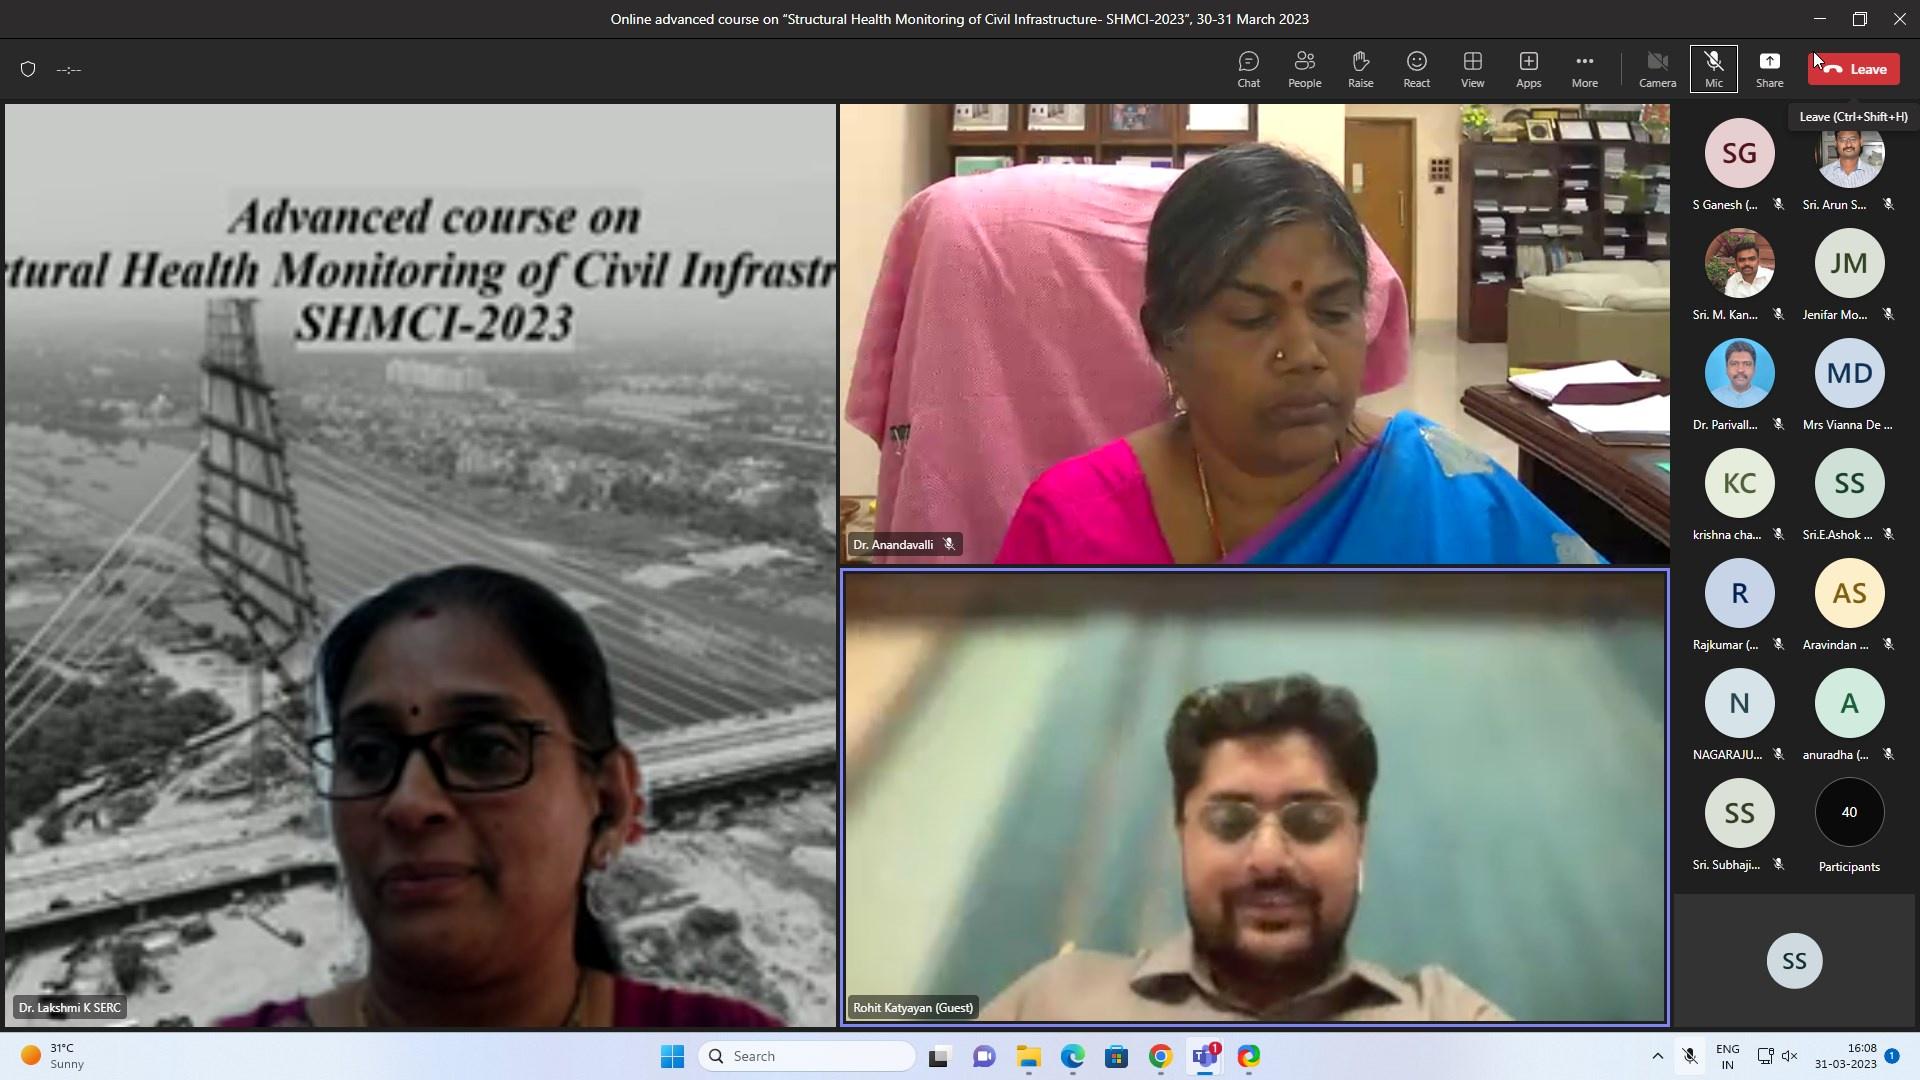Screen dimensions: 1920x1080
Task: Click the MD avatar for Mrs Vianna De
Action: (1849, 373)
